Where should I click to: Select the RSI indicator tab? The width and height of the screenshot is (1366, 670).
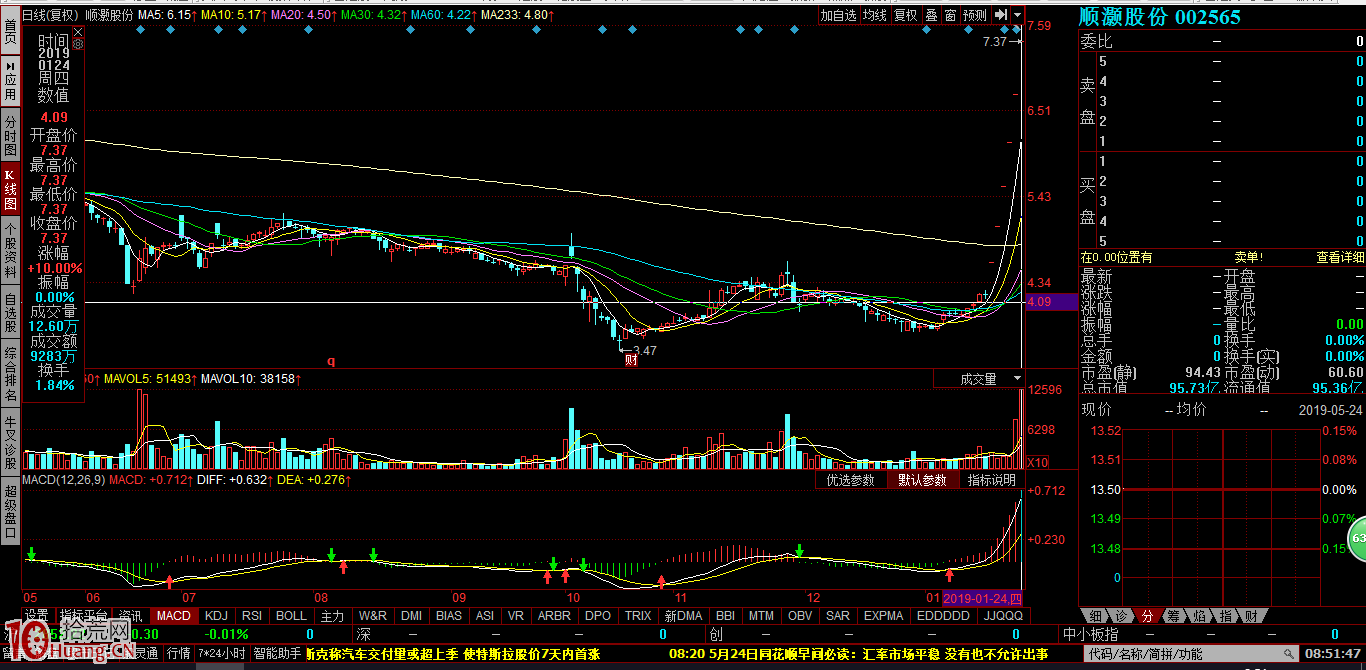click(x=252, y=615)
